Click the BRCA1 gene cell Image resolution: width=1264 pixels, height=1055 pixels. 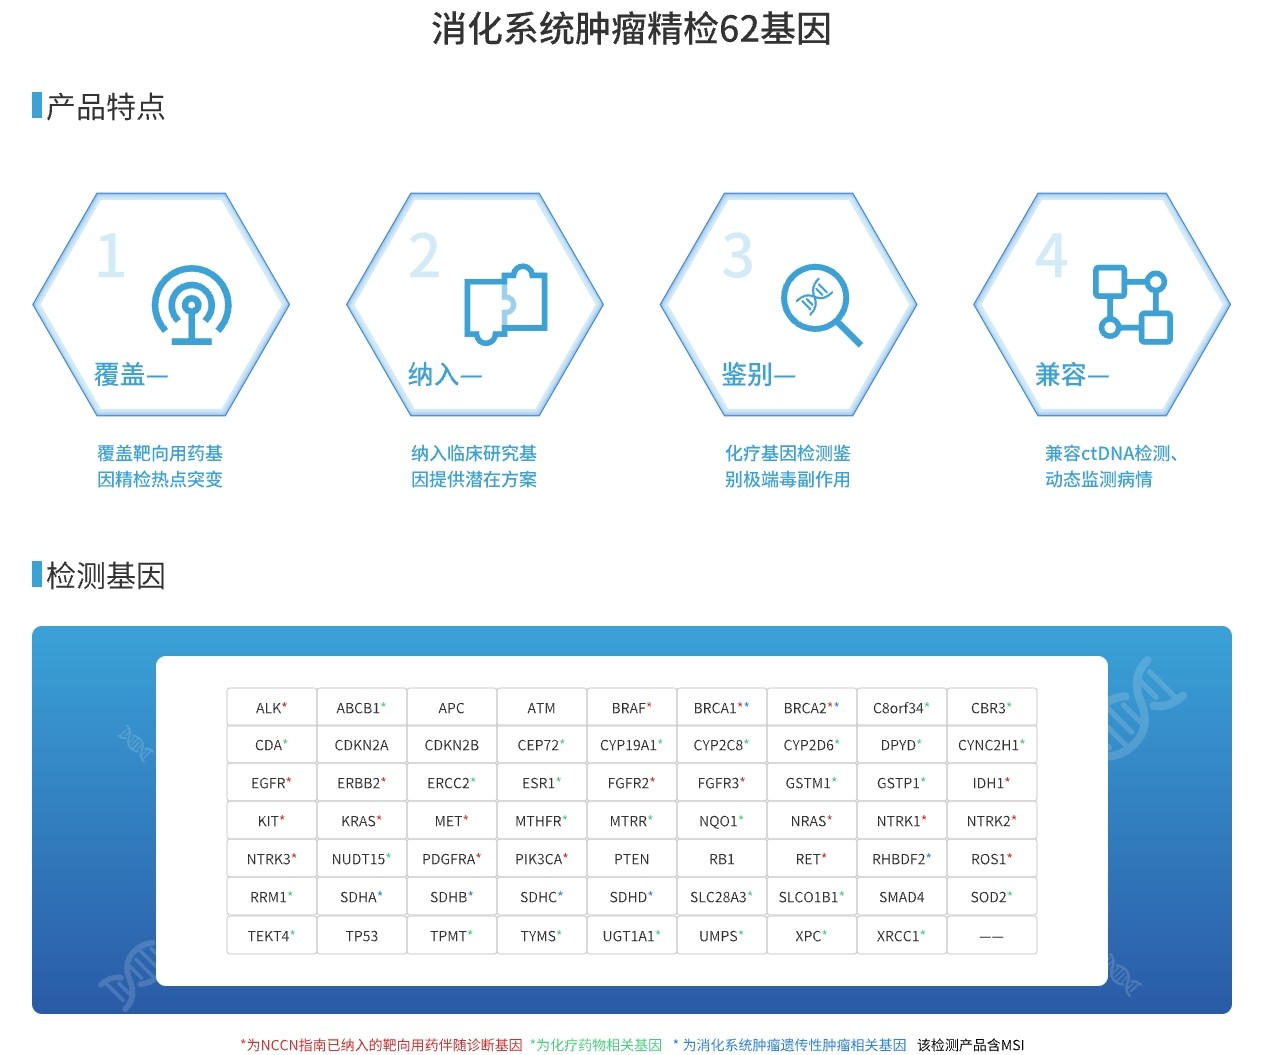coord(721,708)
